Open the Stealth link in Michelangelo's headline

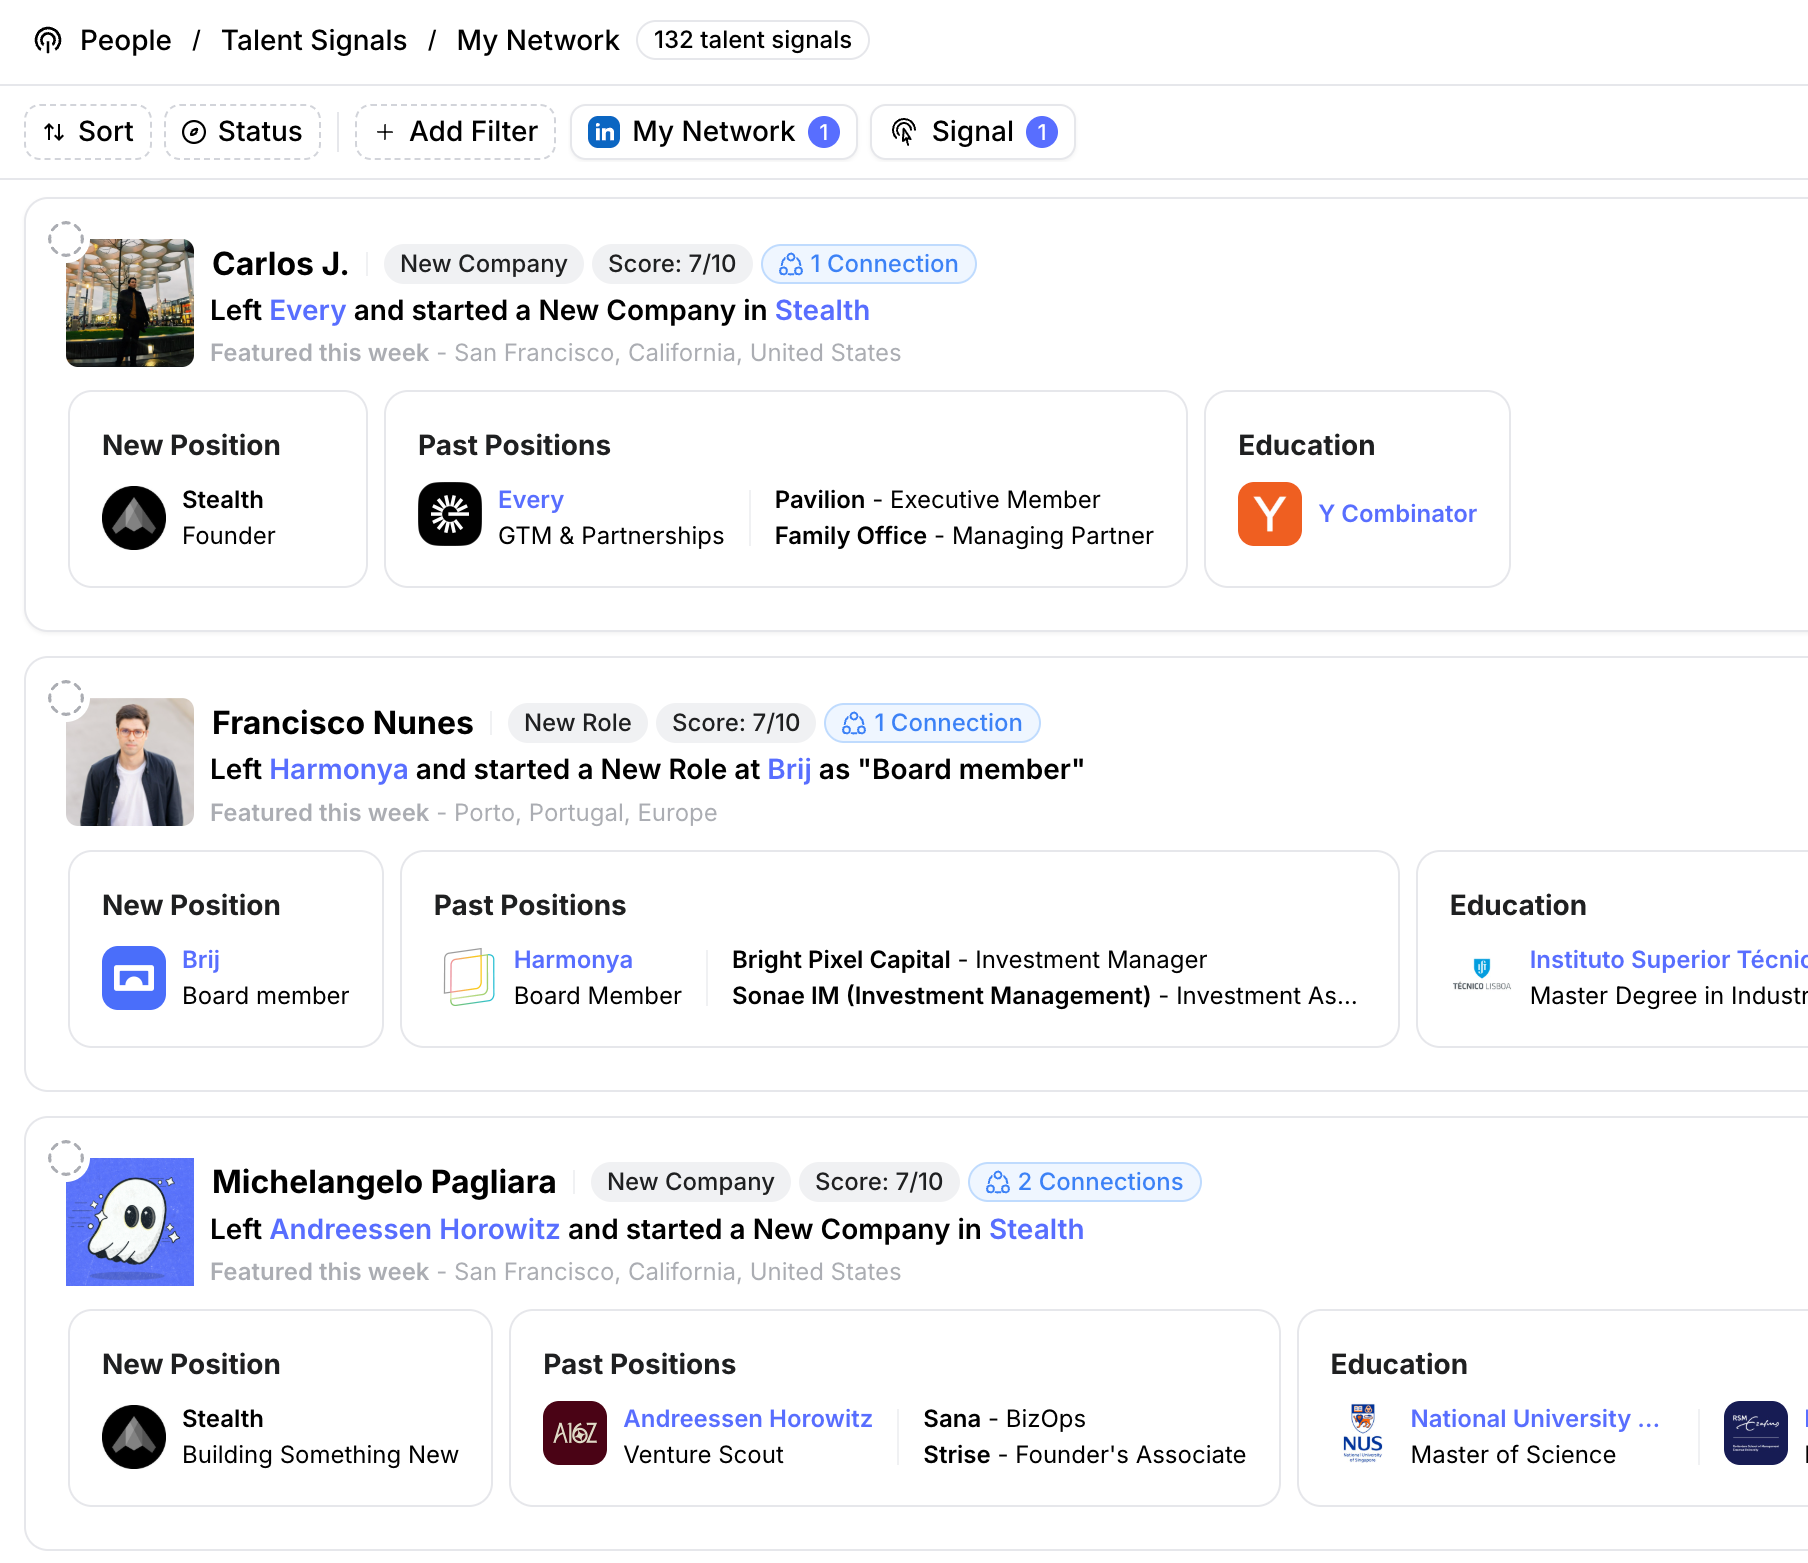tap(1036, 1229)
